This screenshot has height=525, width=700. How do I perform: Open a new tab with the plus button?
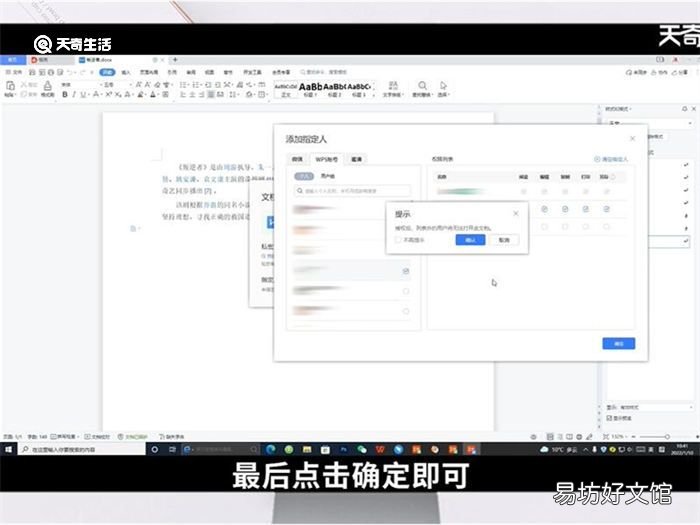tap(175, 59)
